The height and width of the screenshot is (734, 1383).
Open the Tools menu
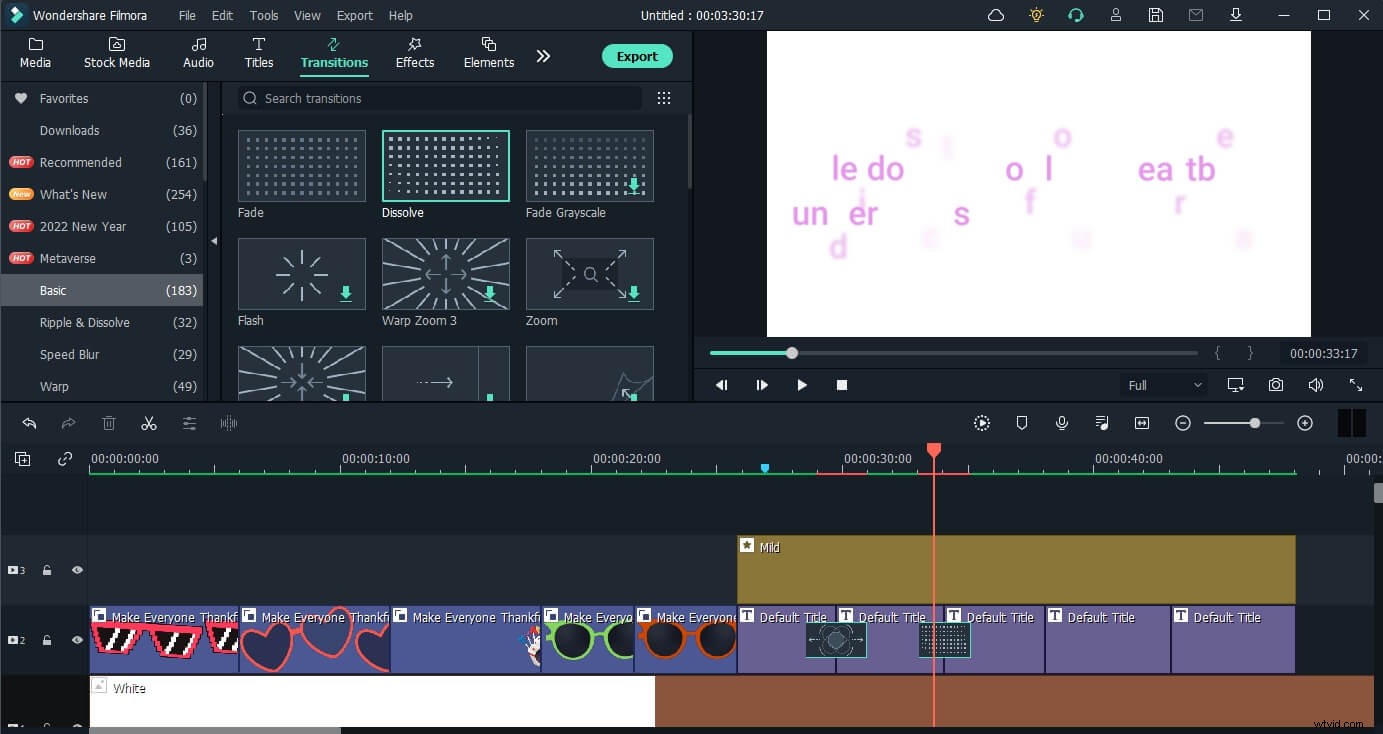[264, 15]
